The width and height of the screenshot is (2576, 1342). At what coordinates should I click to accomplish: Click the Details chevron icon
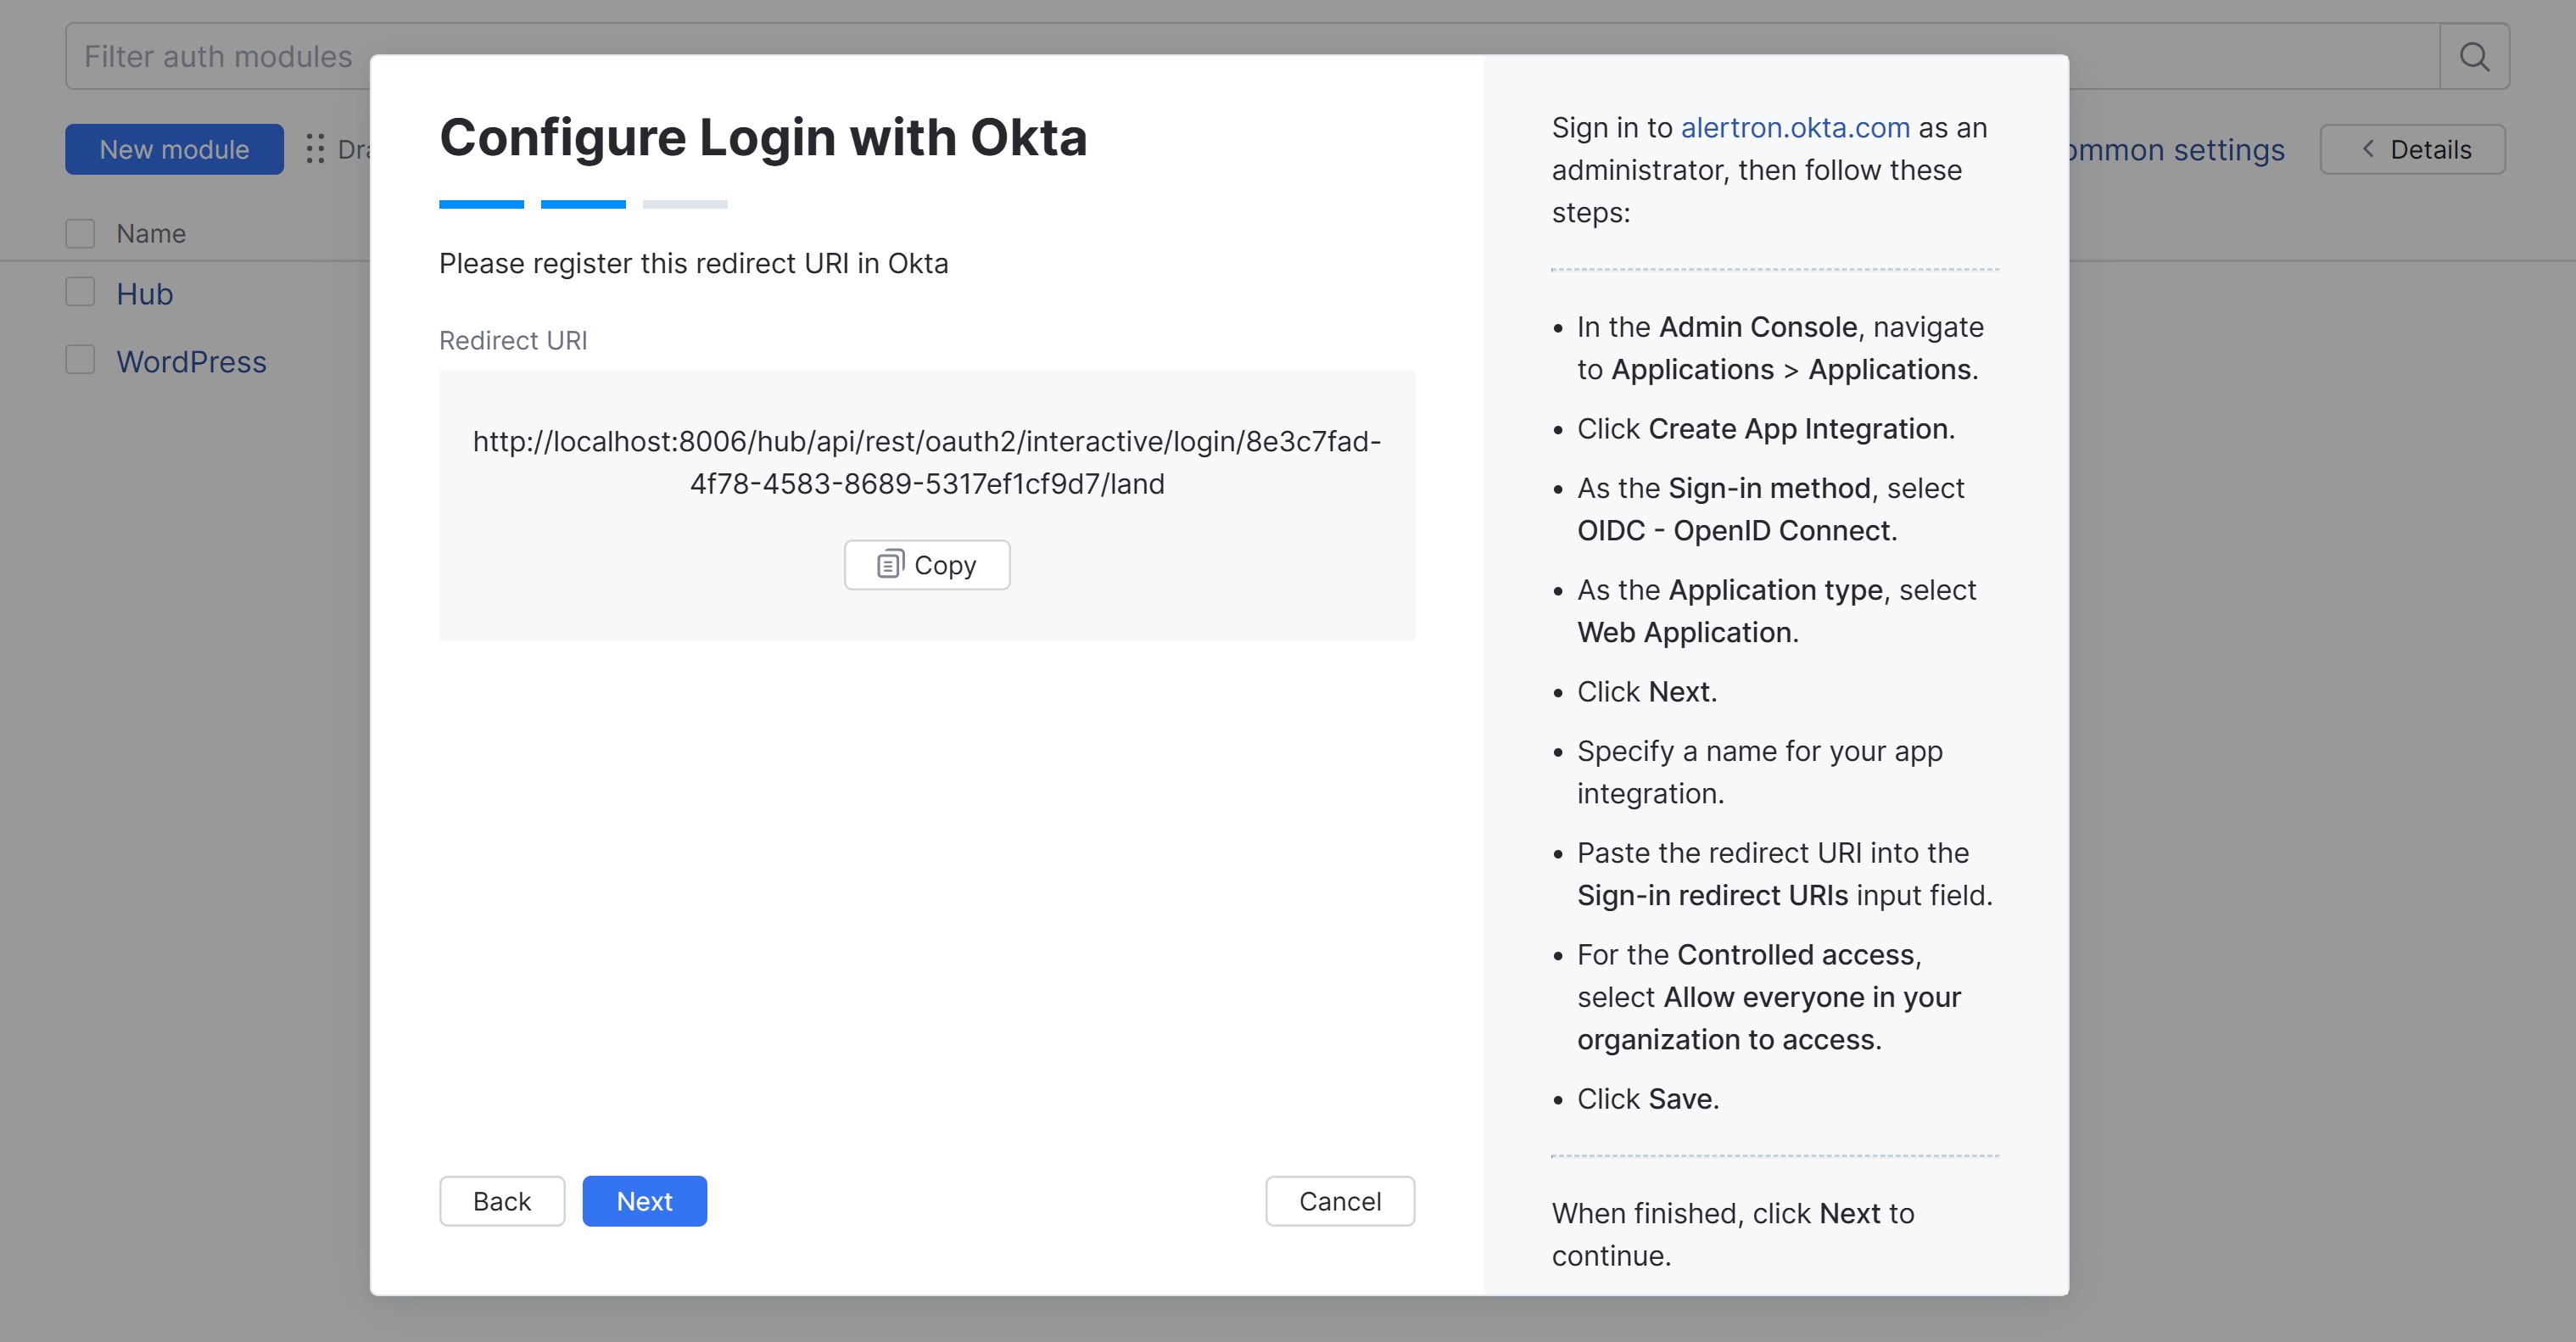click(2367, 149)
